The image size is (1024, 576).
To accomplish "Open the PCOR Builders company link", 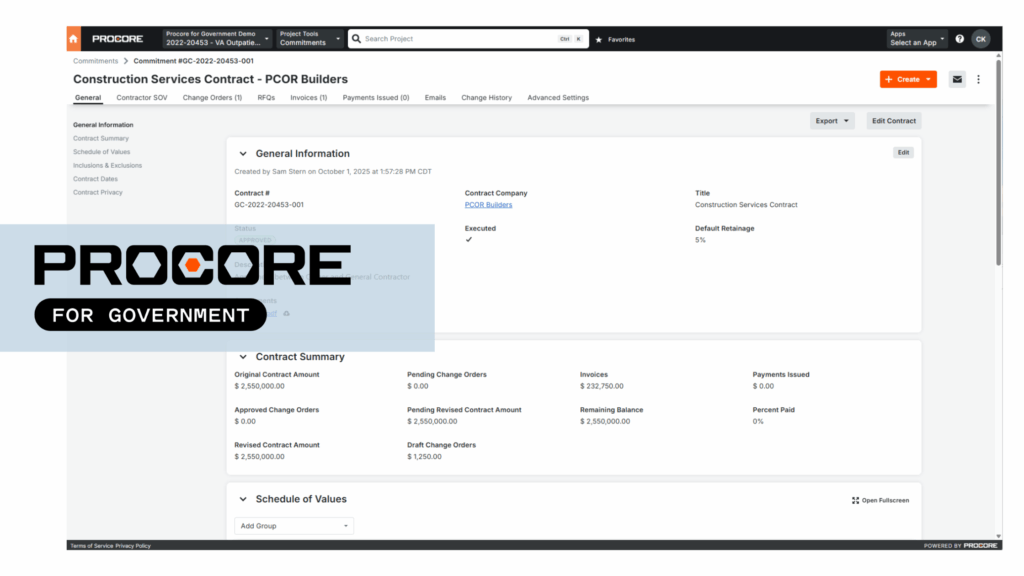I will (x=488, y=204).
